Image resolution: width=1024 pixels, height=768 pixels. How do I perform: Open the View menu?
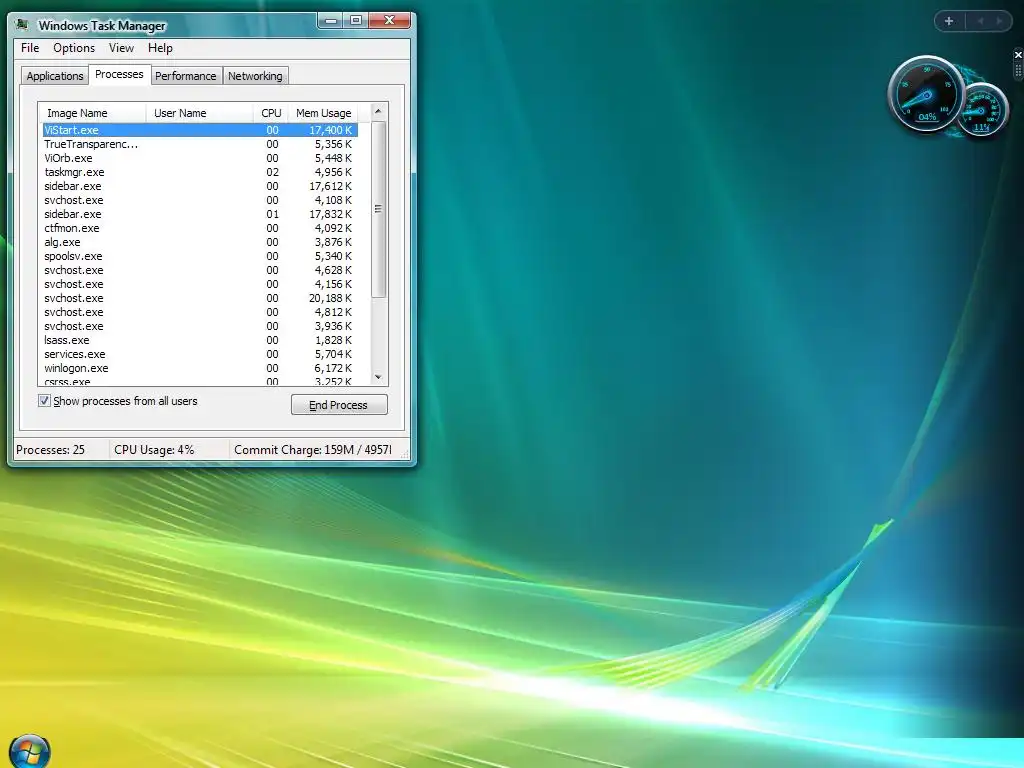coord(121,48)
